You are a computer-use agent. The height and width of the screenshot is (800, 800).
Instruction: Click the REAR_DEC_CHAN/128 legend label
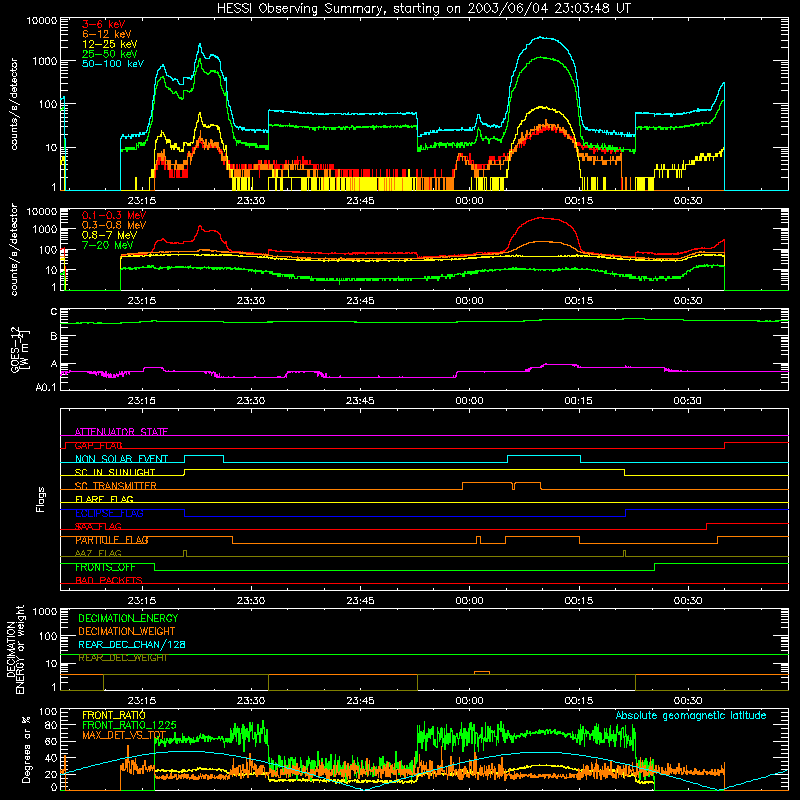[x=132, y=644]
